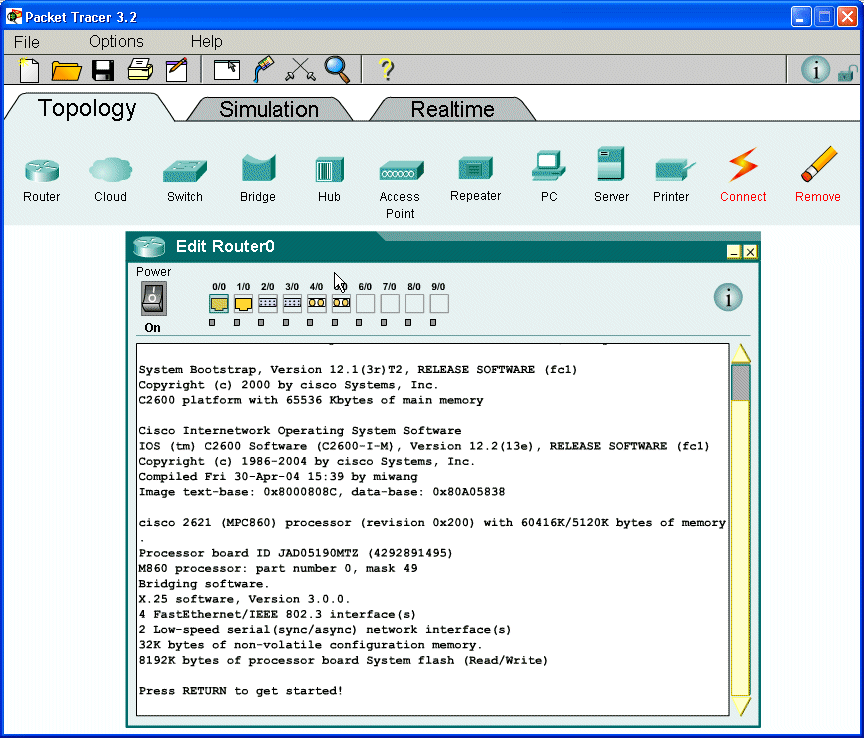
Task: Minimize the Packet Tracer window
Action: (x=801, y=17)
